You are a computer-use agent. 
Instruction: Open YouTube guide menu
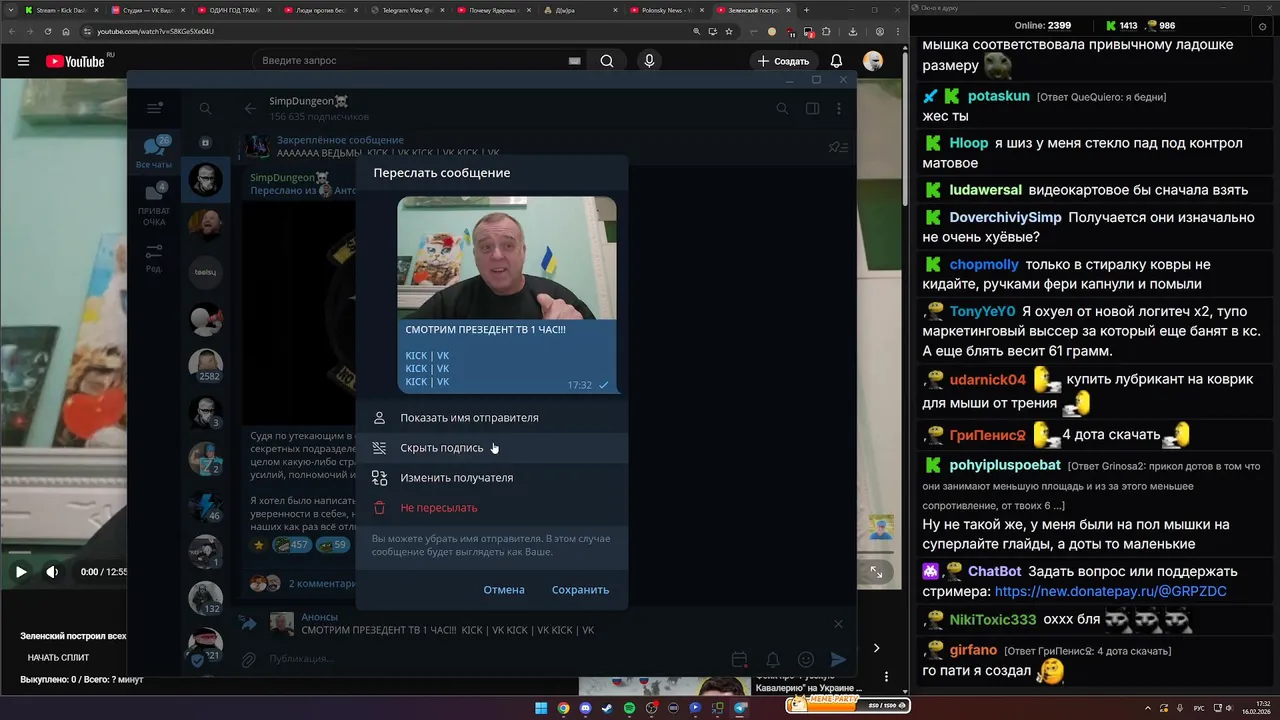(x=23, y=61)
